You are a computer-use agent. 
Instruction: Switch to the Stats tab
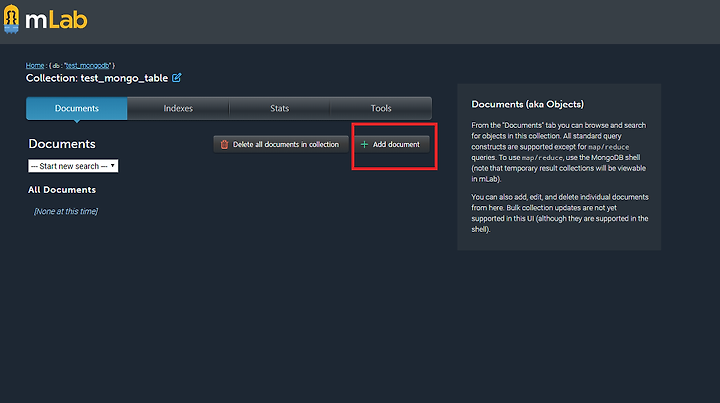[x=280, y=108]
